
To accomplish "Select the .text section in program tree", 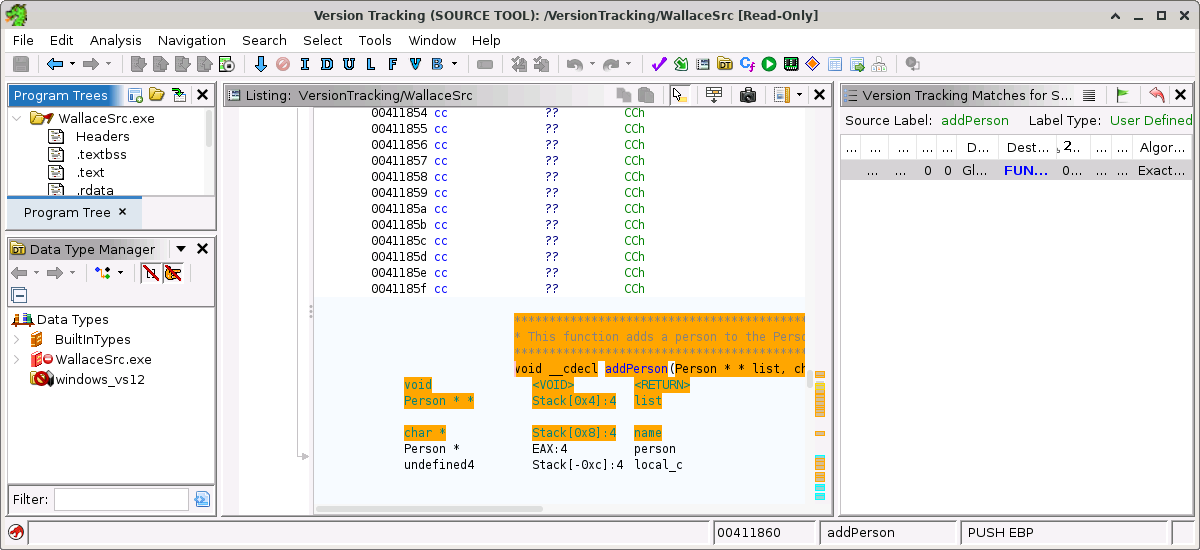I will point(90,172).
